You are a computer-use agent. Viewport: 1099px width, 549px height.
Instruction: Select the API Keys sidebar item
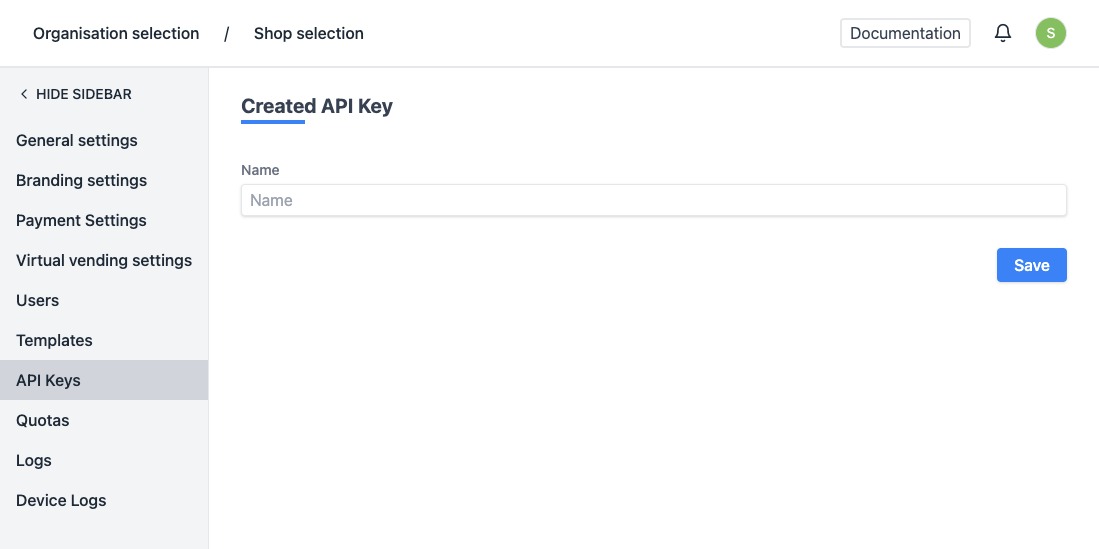click(x=48, y=380)
